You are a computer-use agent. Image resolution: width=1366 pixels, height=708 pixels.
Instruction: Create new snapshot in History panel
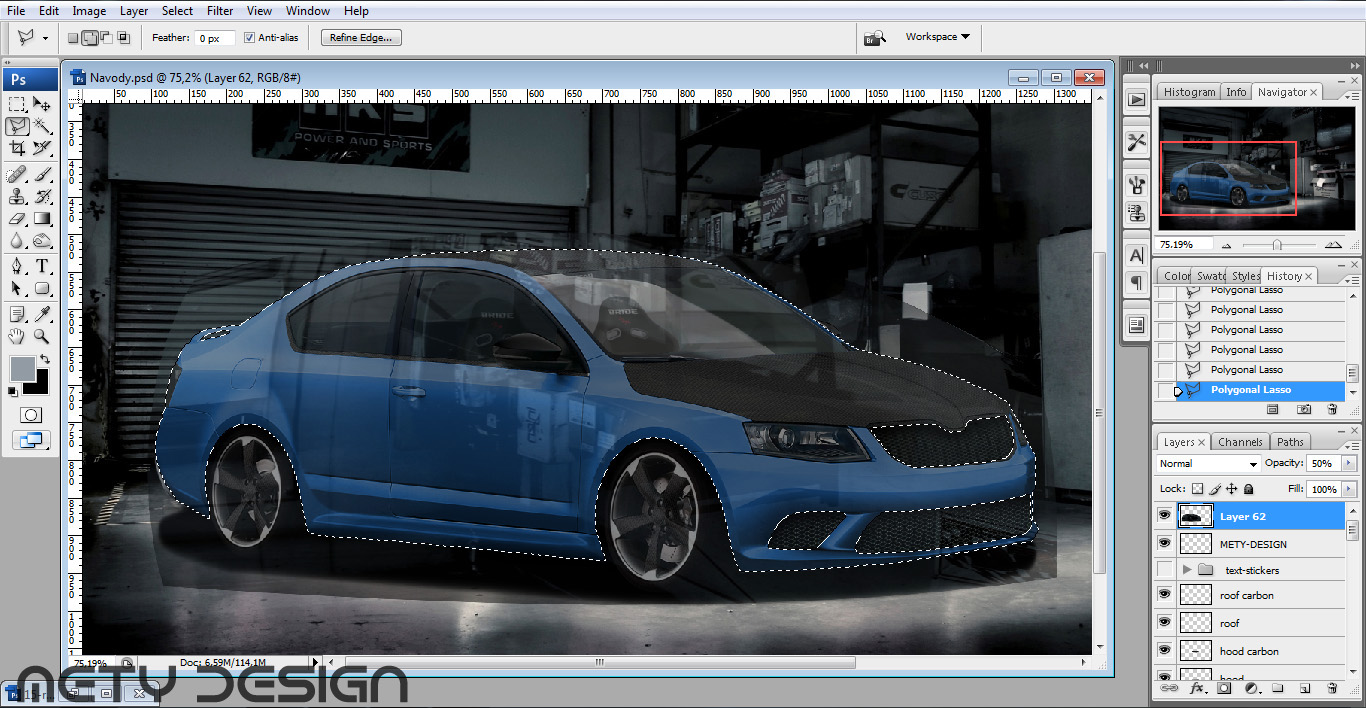click(x=1304, y=409)
